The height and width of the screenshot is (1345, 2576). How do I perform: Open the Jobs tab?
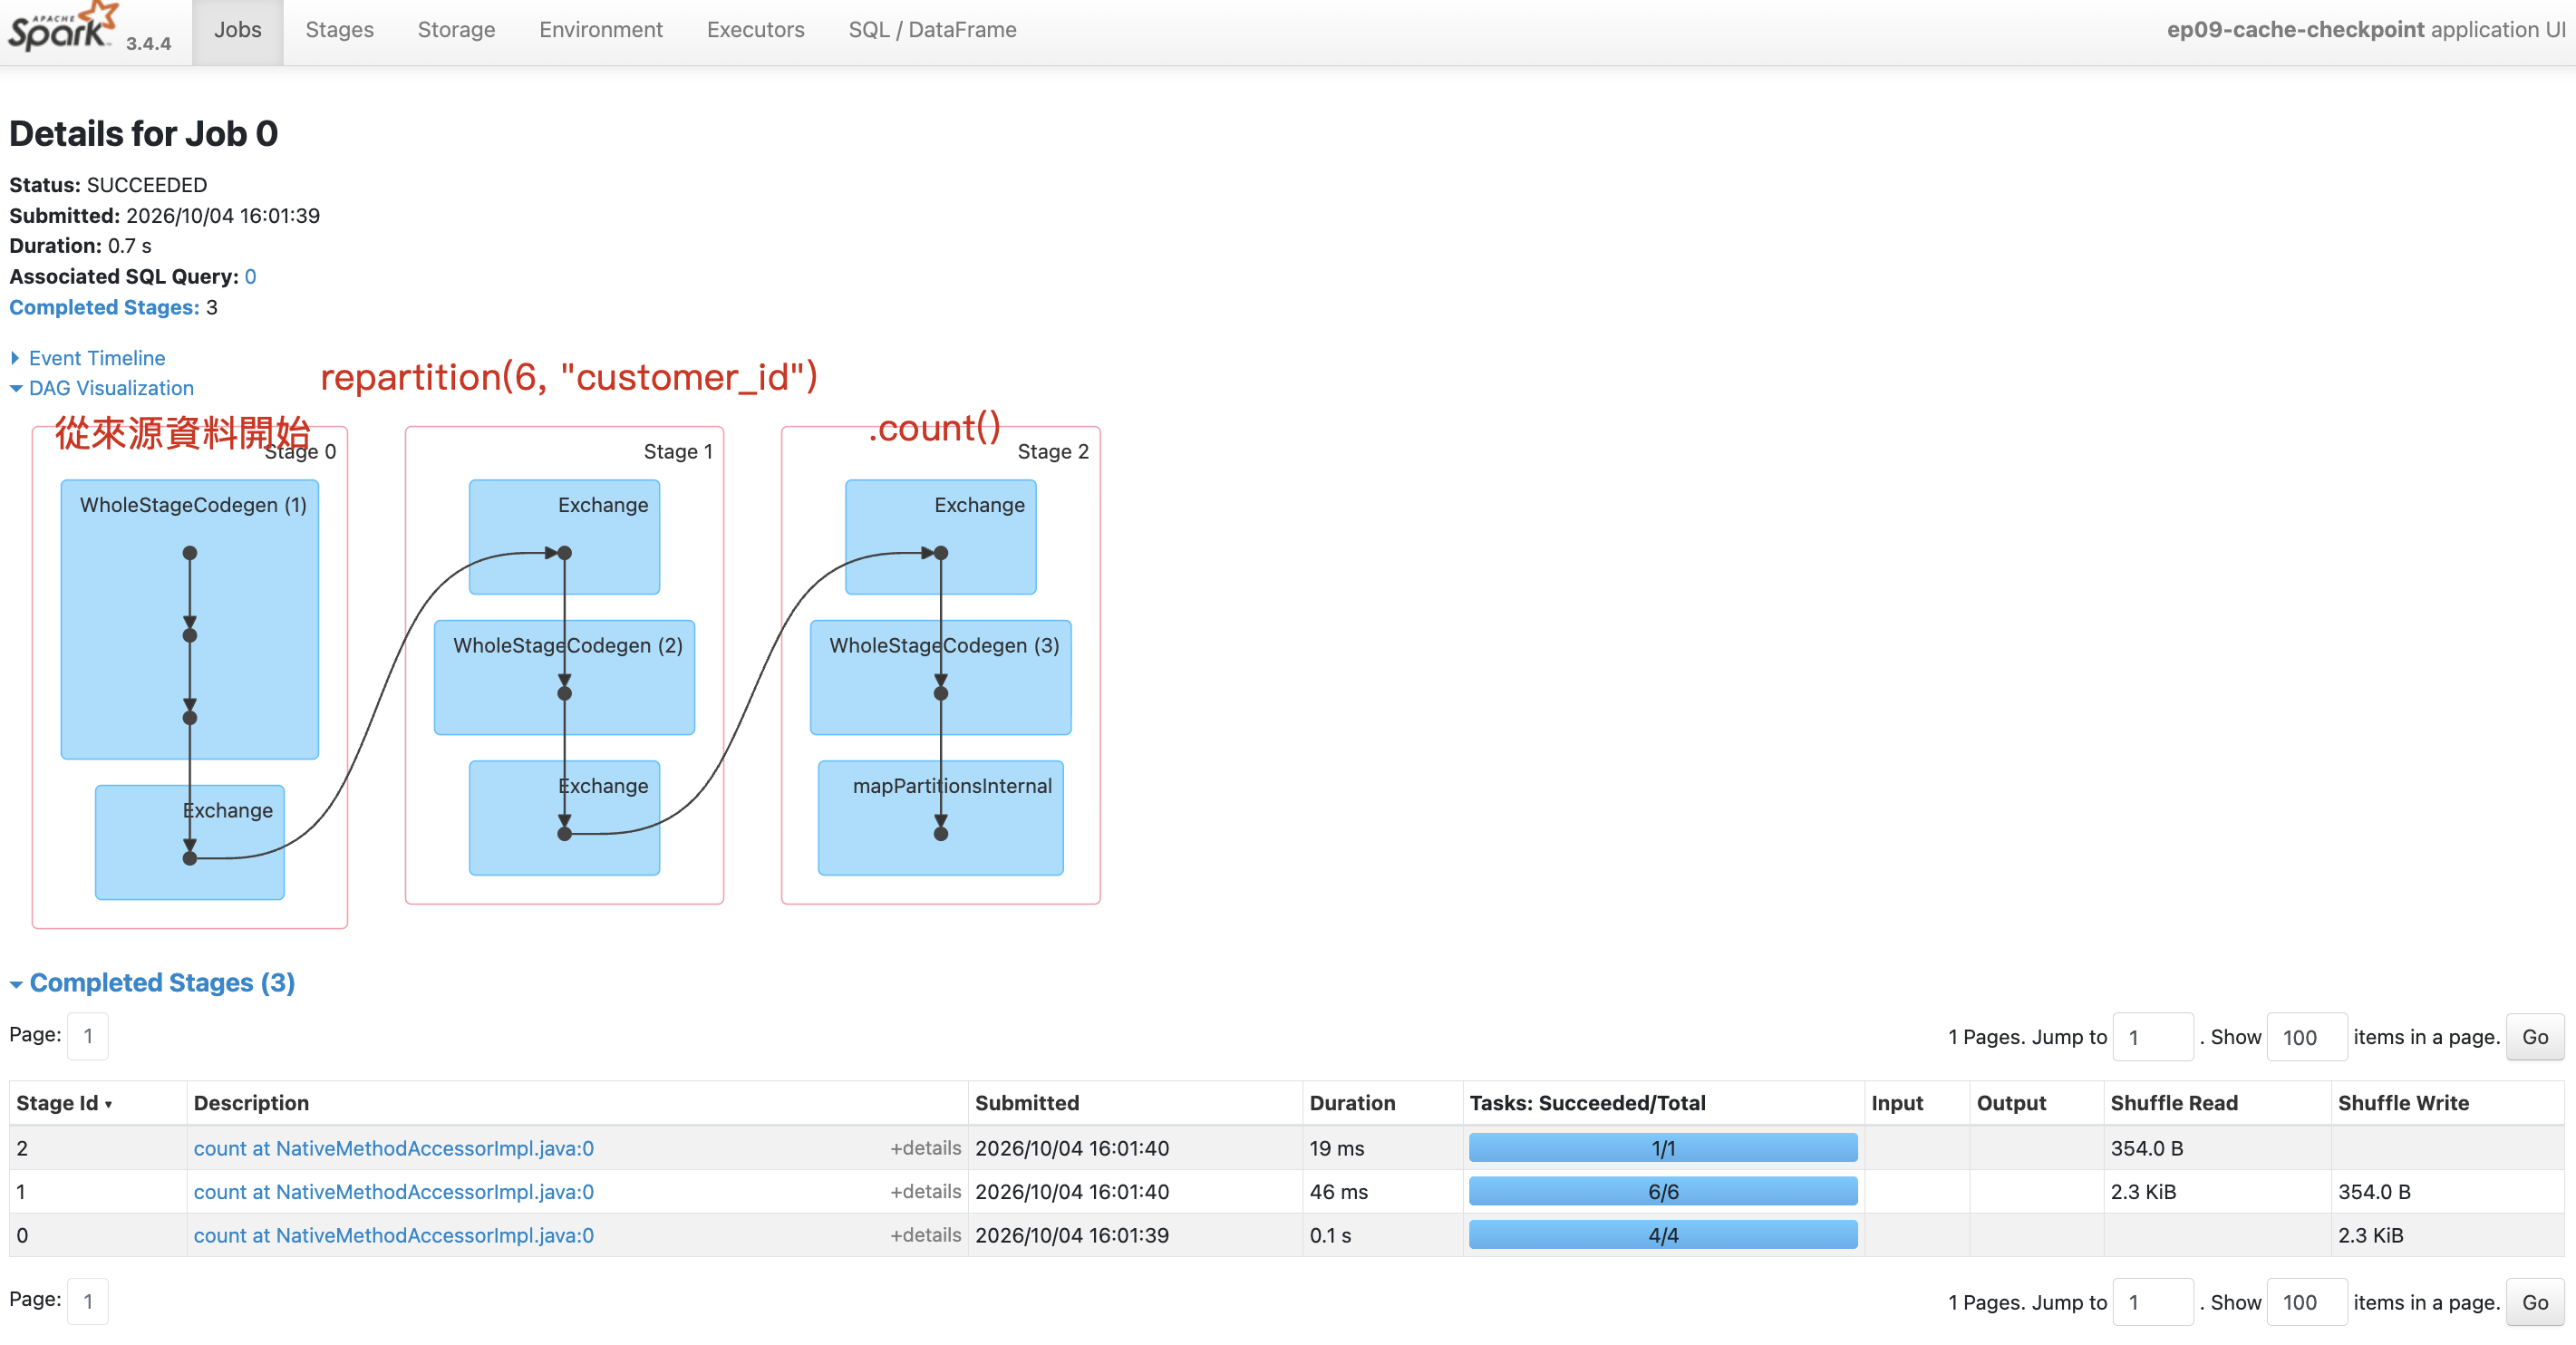(237, 30)
